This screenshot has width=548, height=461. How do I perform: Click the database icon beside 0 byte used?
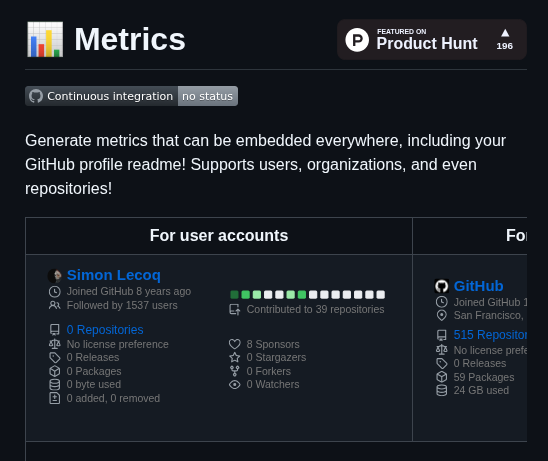pyautogui.click(x=55, y=384)
